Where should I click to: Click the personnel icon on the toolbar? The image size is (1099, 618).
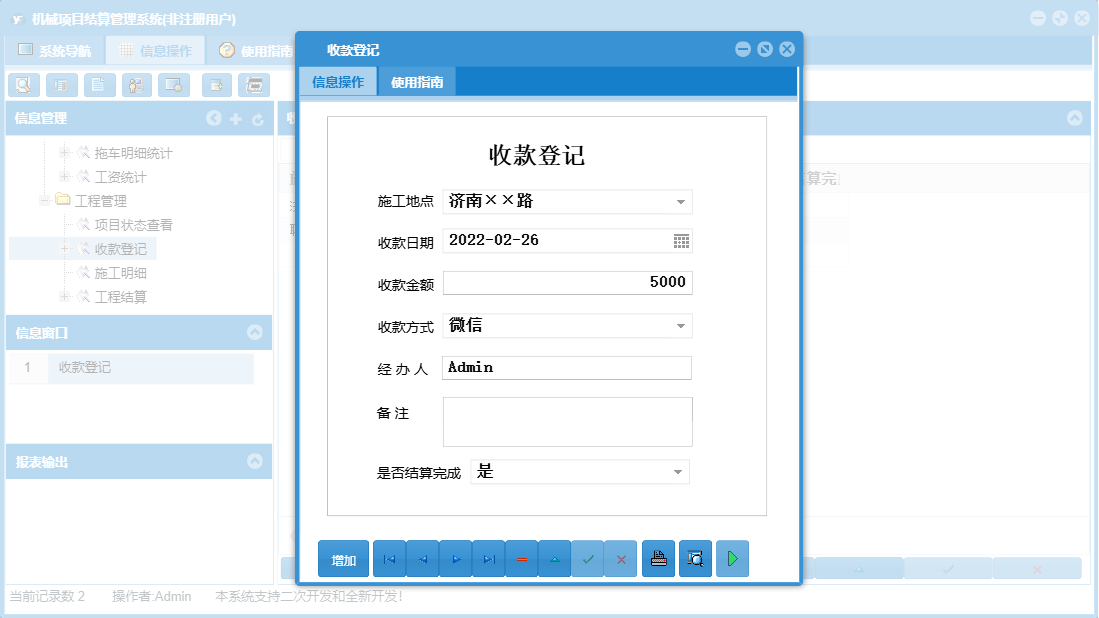click(x=135, y=85)
